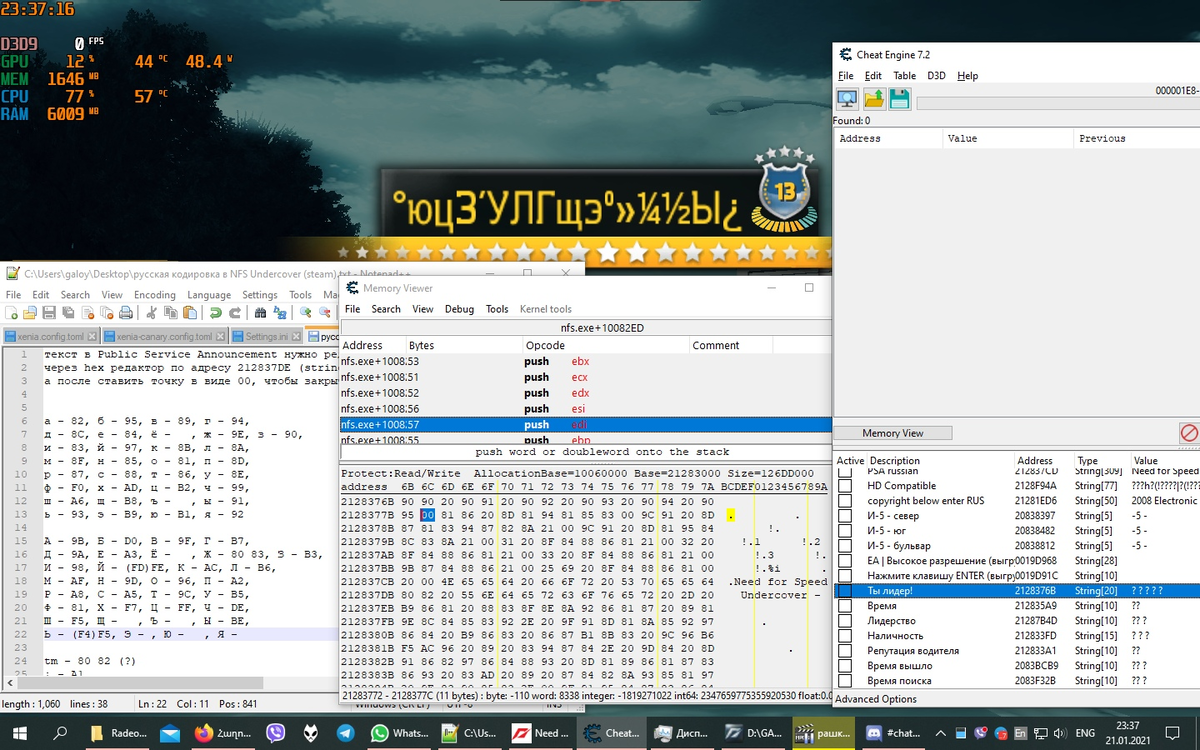The image size is (1200, 750).
Task: Click Notepad++ Save All icon
Action: [68, 313]
